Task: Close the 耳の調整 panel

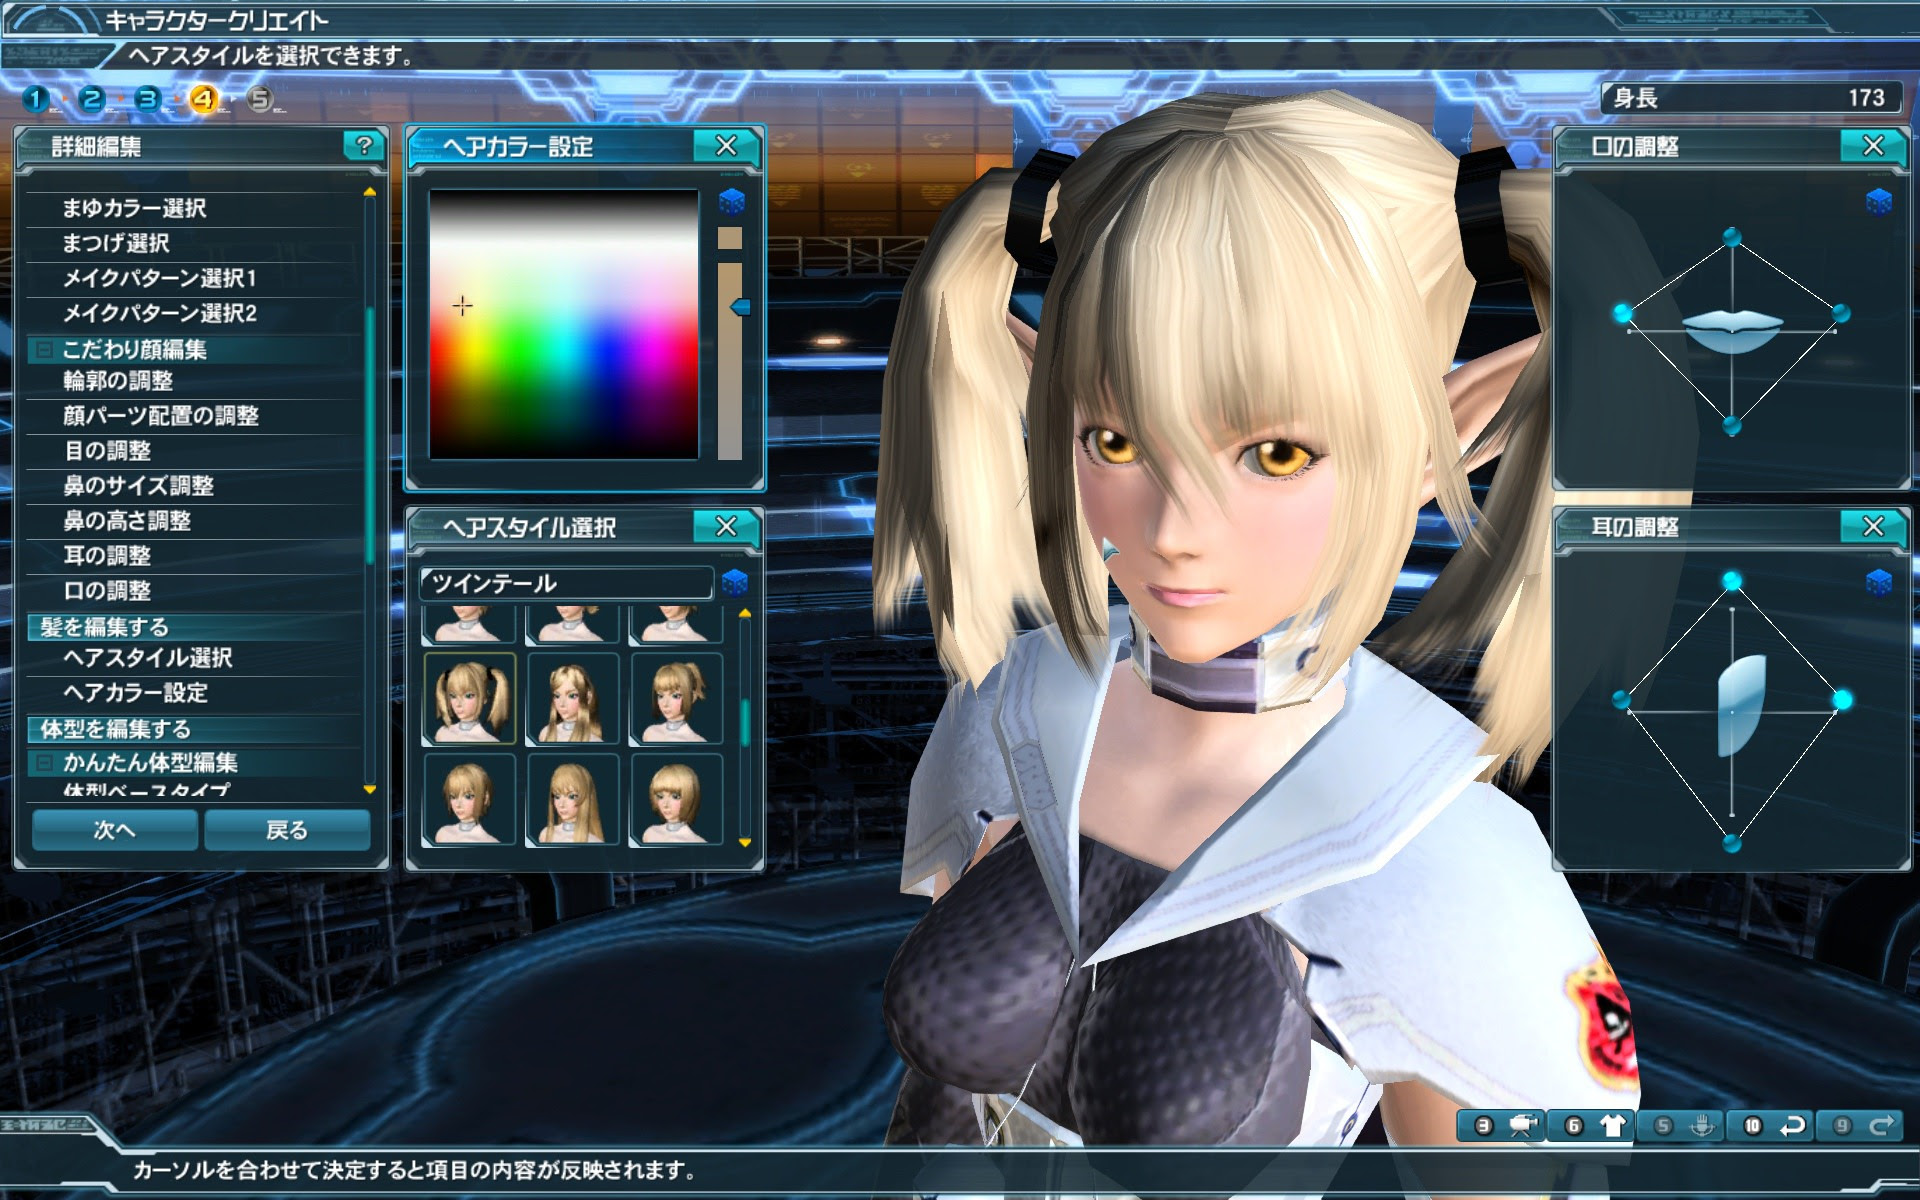Action: 1873,526
